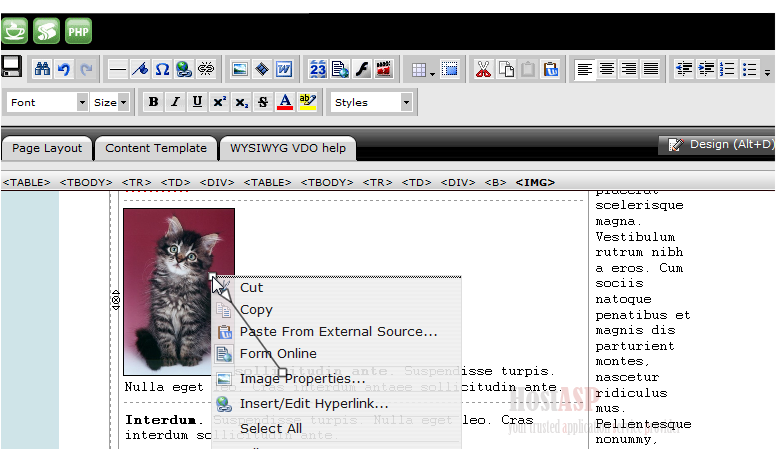Viewport: 776px width, 450px height.
Task: Click the Design (Alt+D) mode button
Action: click(x=717, y=145)
